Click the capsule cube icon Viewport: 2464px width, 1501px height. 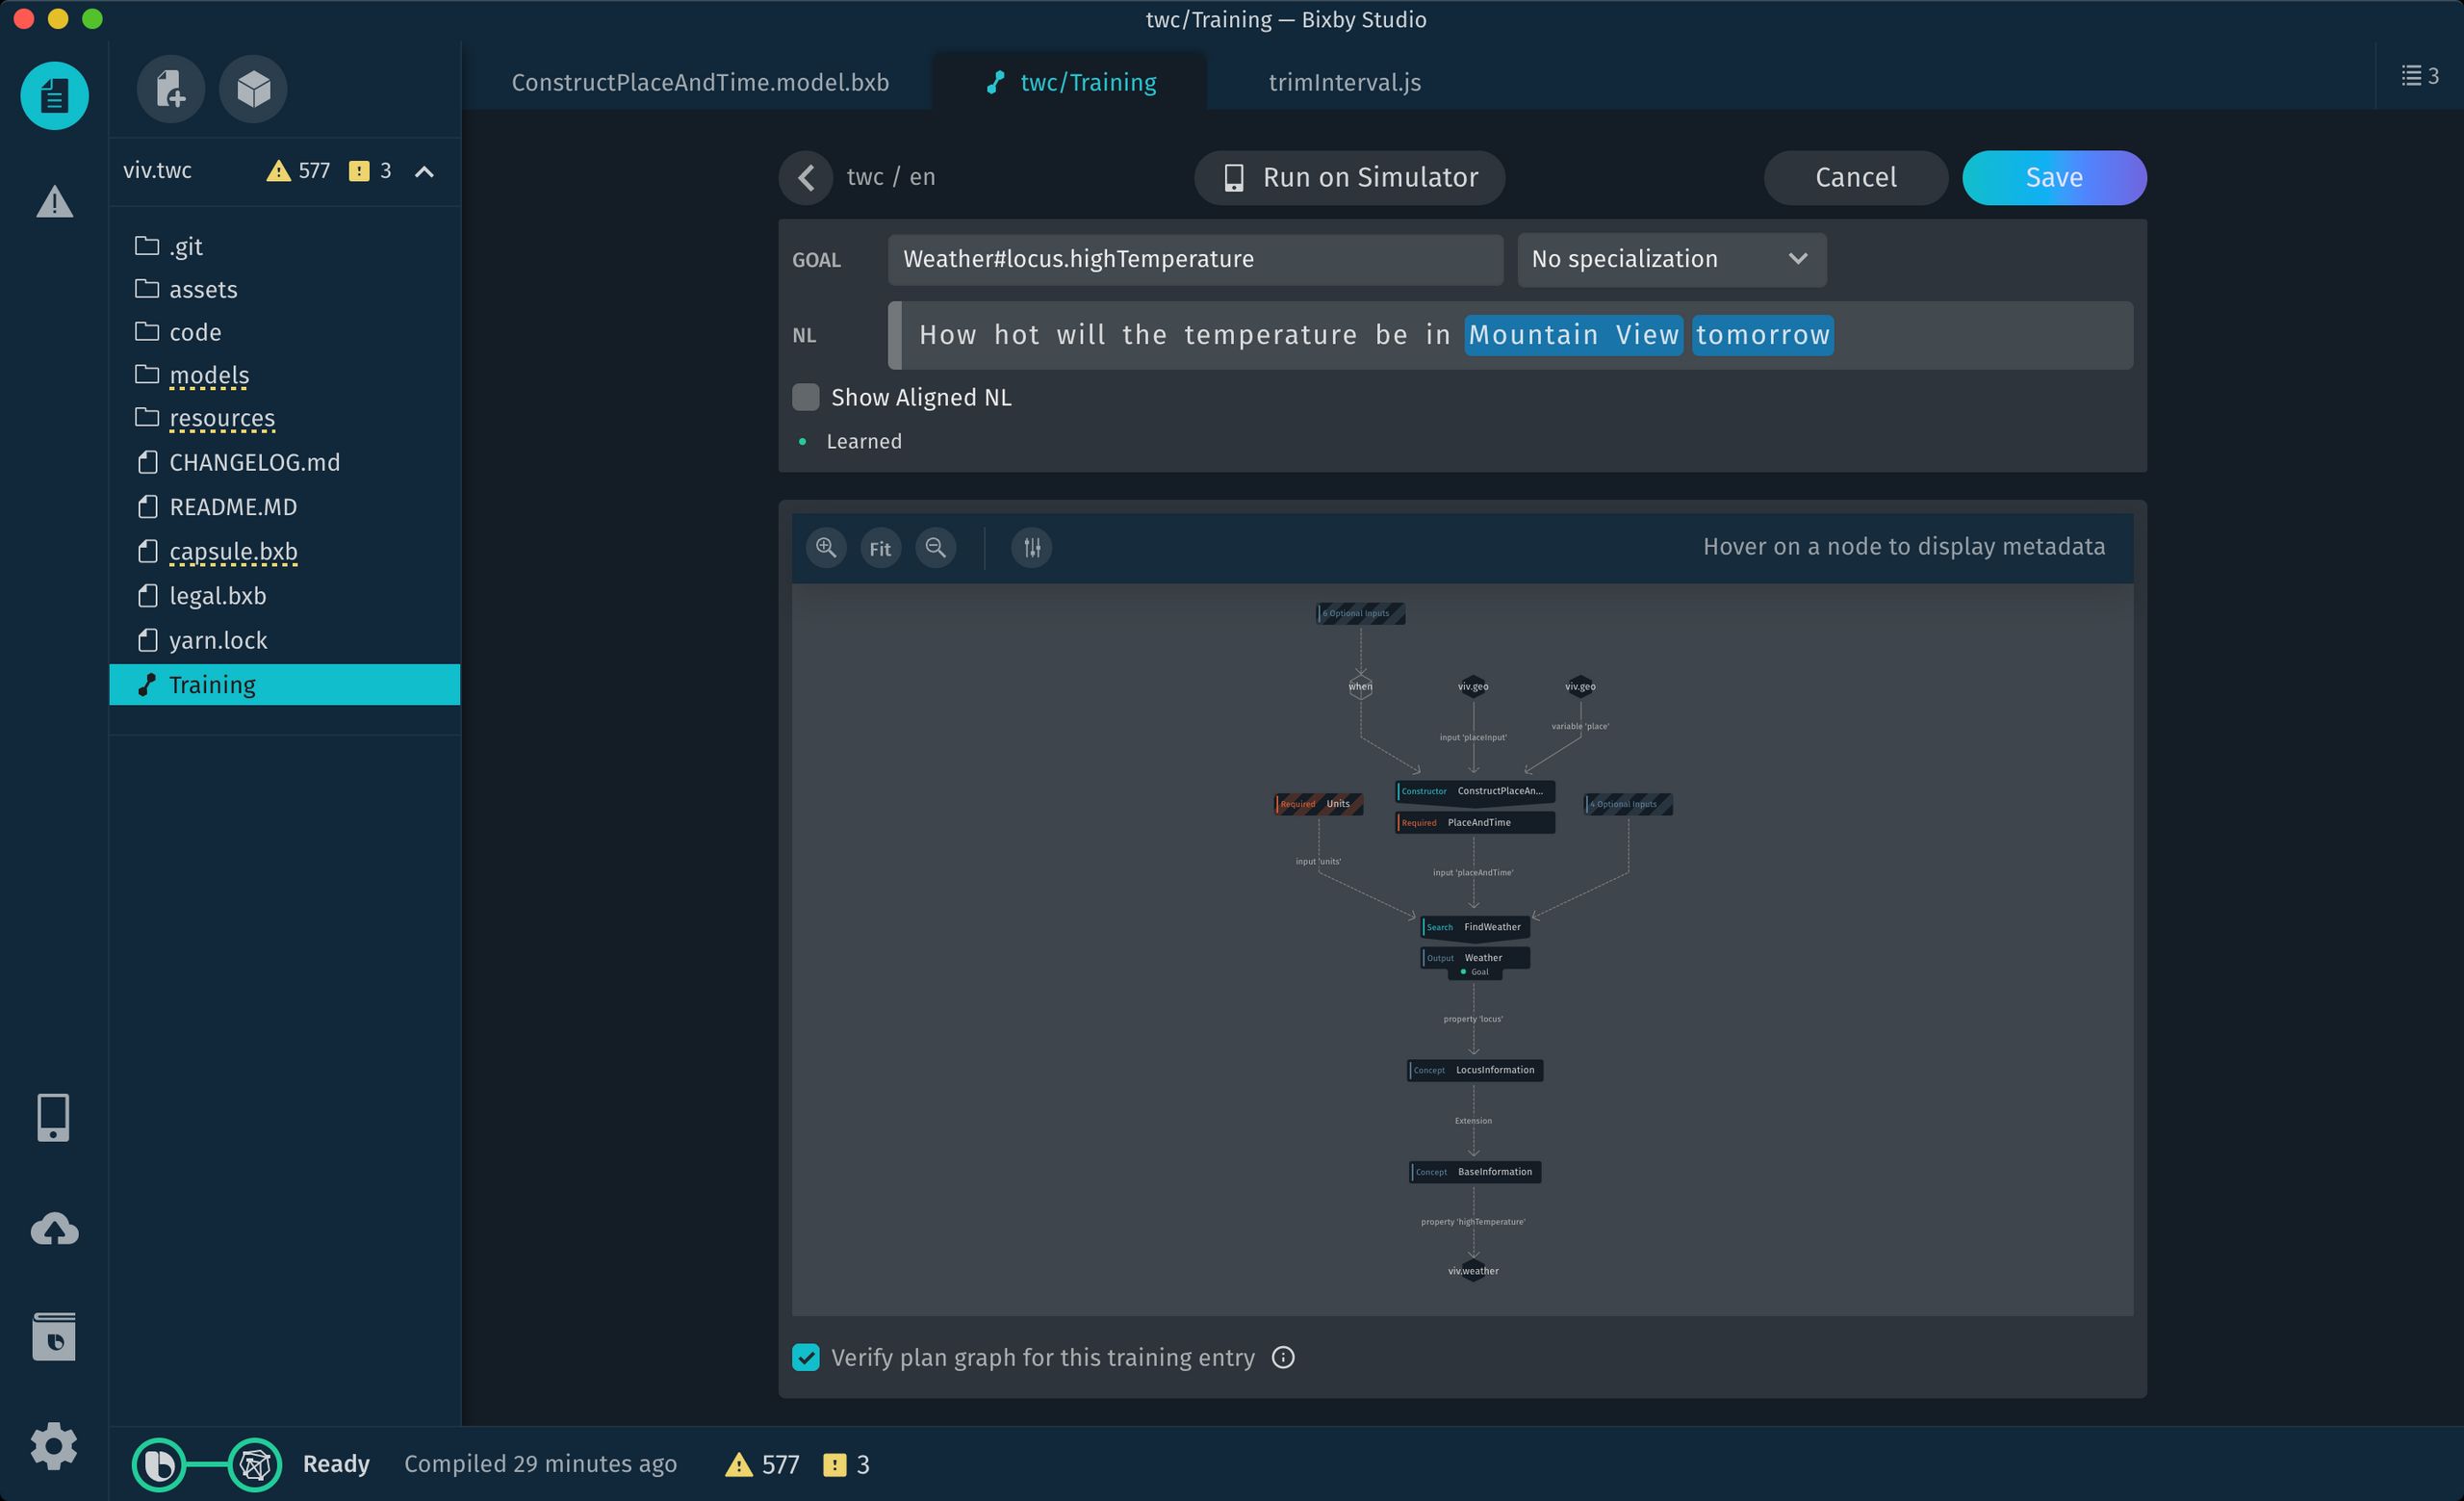253,89
